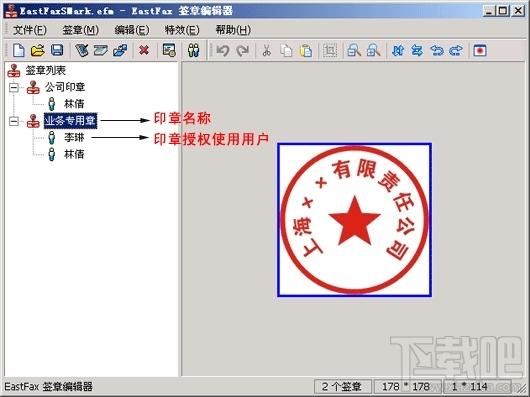Image resolution: width=530 pixels, height=397 pixels.
Task: Rotate the stamp counterclockwise
Action: pyautogui.click(x=437, y=51)
